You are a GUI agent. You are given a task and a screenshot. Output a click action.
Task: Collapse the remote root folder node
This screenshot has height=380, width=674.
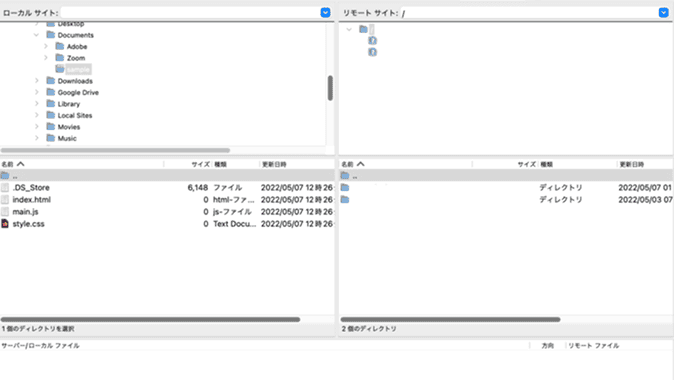[349, 29]
